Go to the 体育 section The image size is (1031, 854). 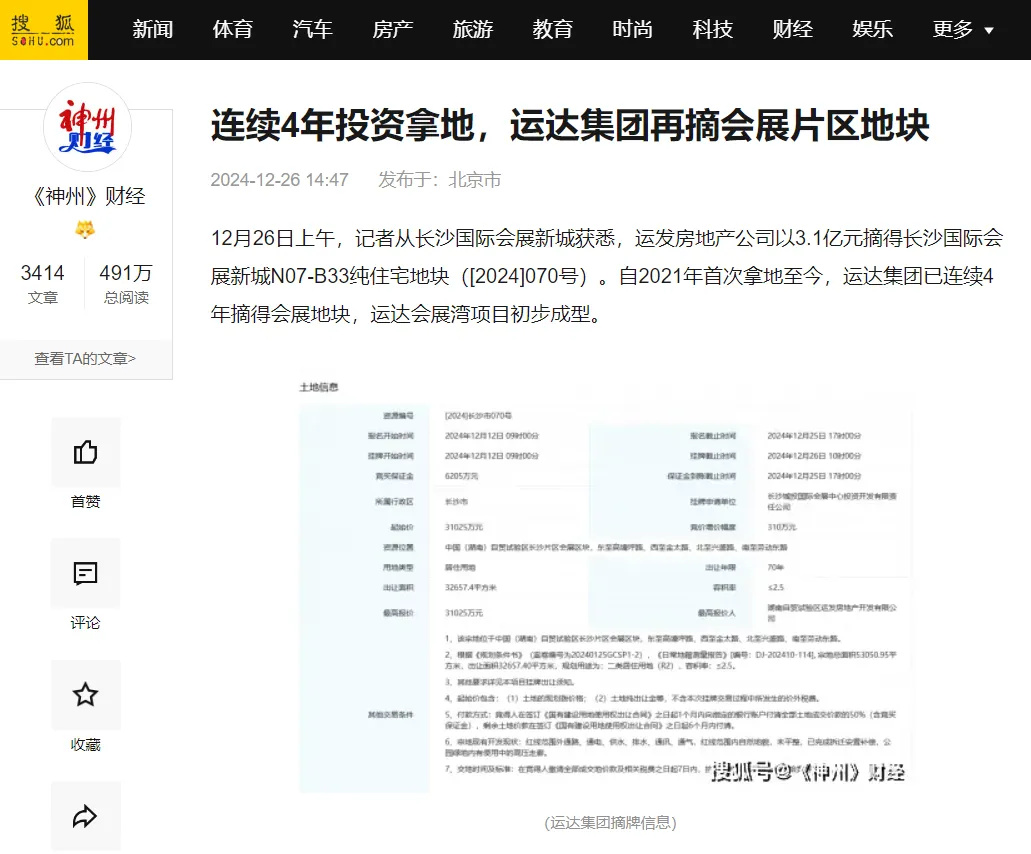point(233,30)
